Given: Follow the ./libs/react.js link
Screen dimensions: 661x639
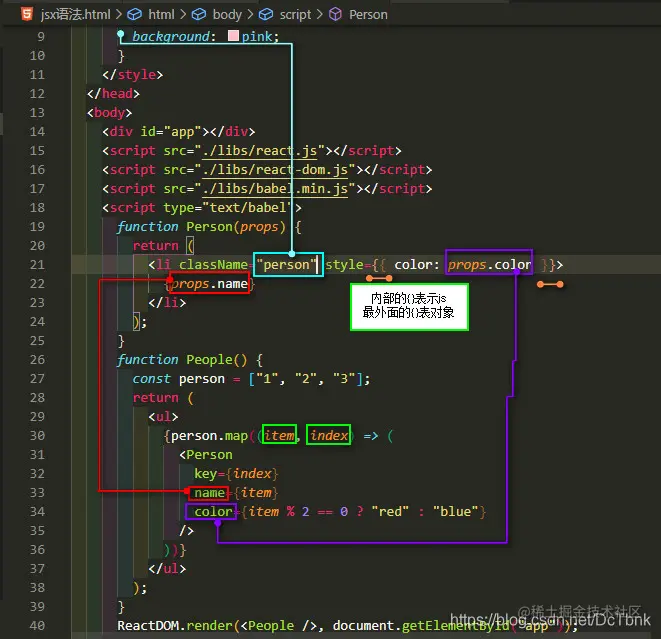Looking at the screenshot, I should tap(260, 150).
